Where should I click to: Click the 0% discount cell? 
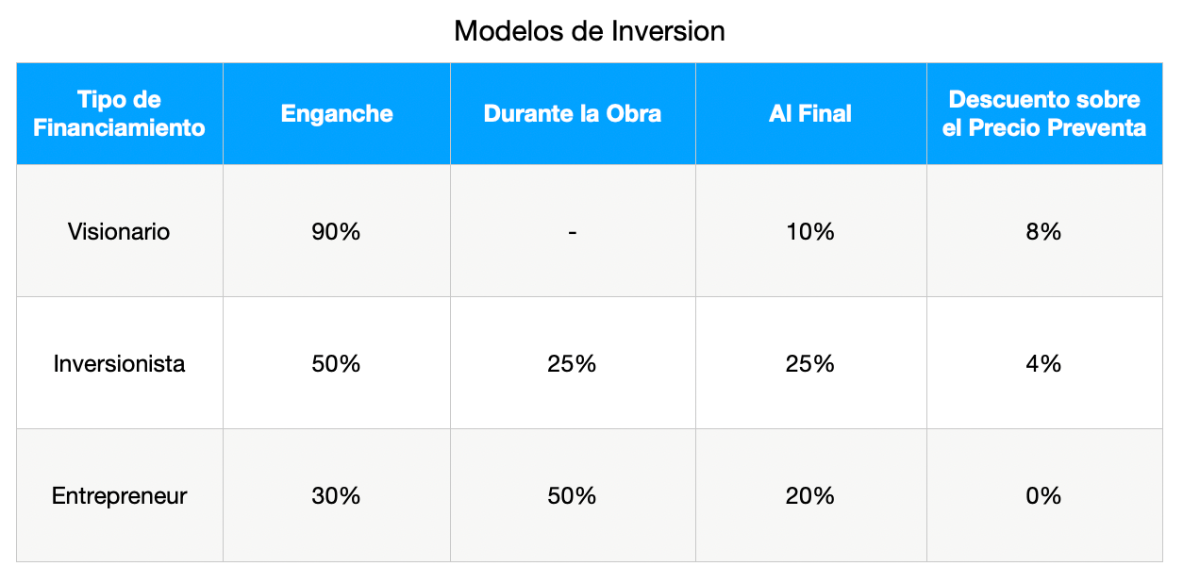point(1044,495)
